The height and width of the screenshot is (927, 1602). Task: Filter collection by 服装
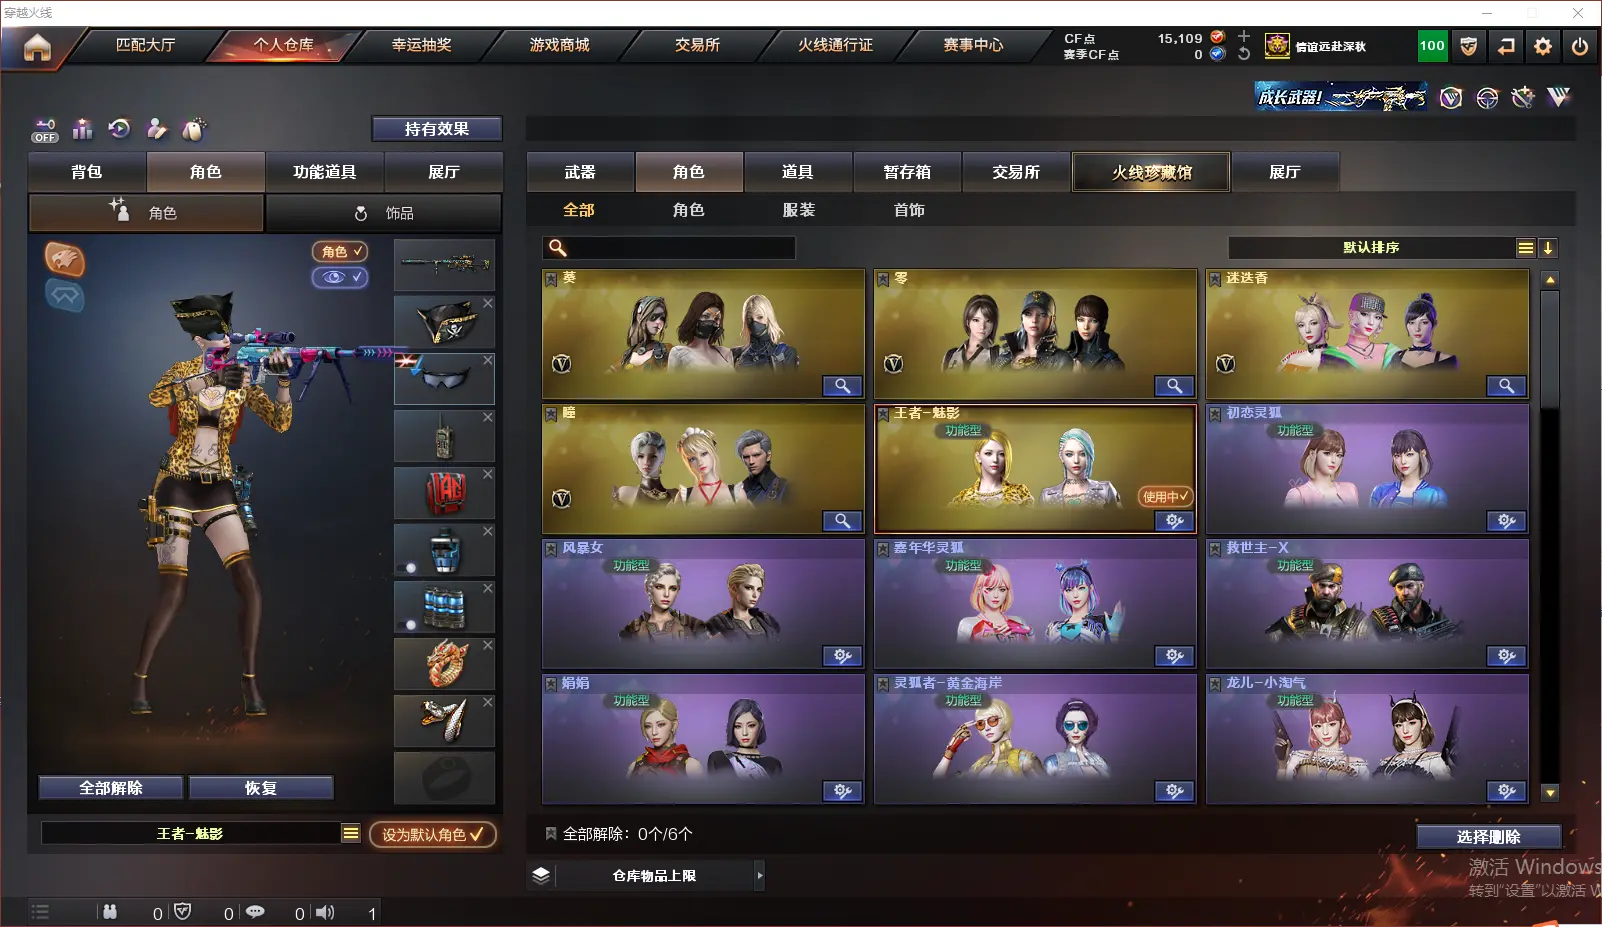pyautogui.click(x=798, y=210)
